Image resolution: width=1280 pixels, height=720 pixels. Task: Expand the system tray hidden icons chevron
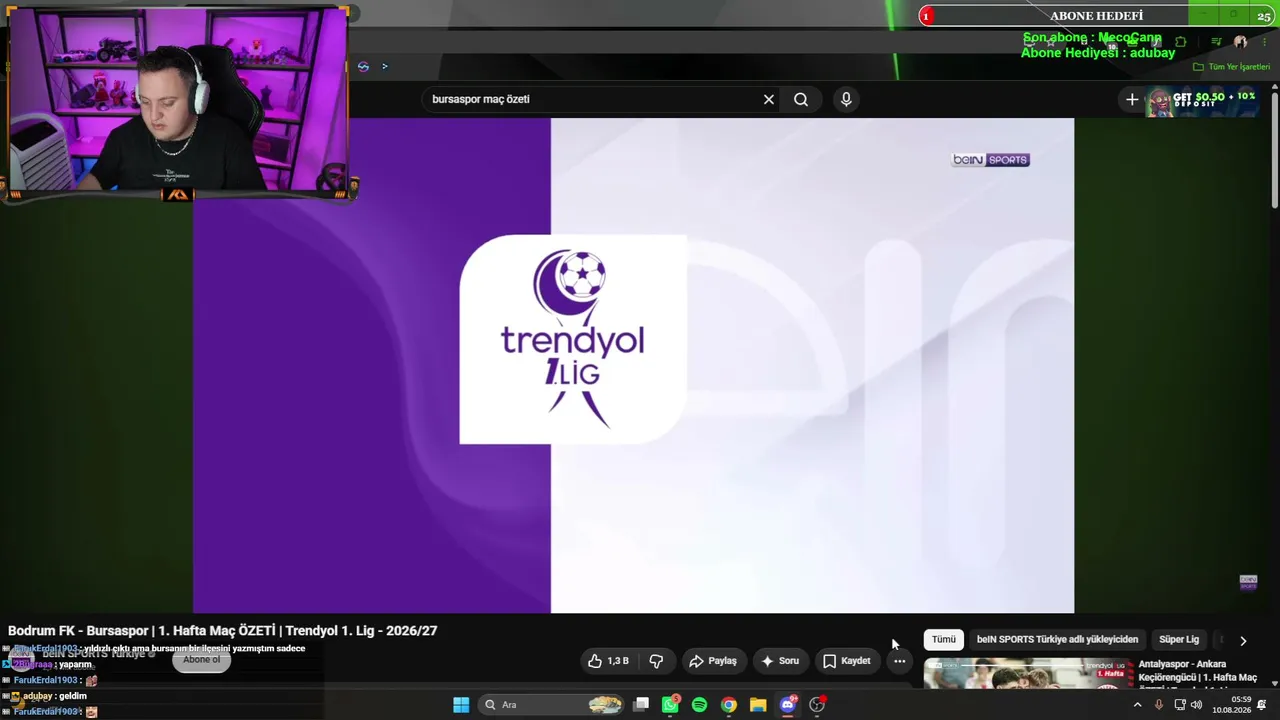tap(1137, 705)
